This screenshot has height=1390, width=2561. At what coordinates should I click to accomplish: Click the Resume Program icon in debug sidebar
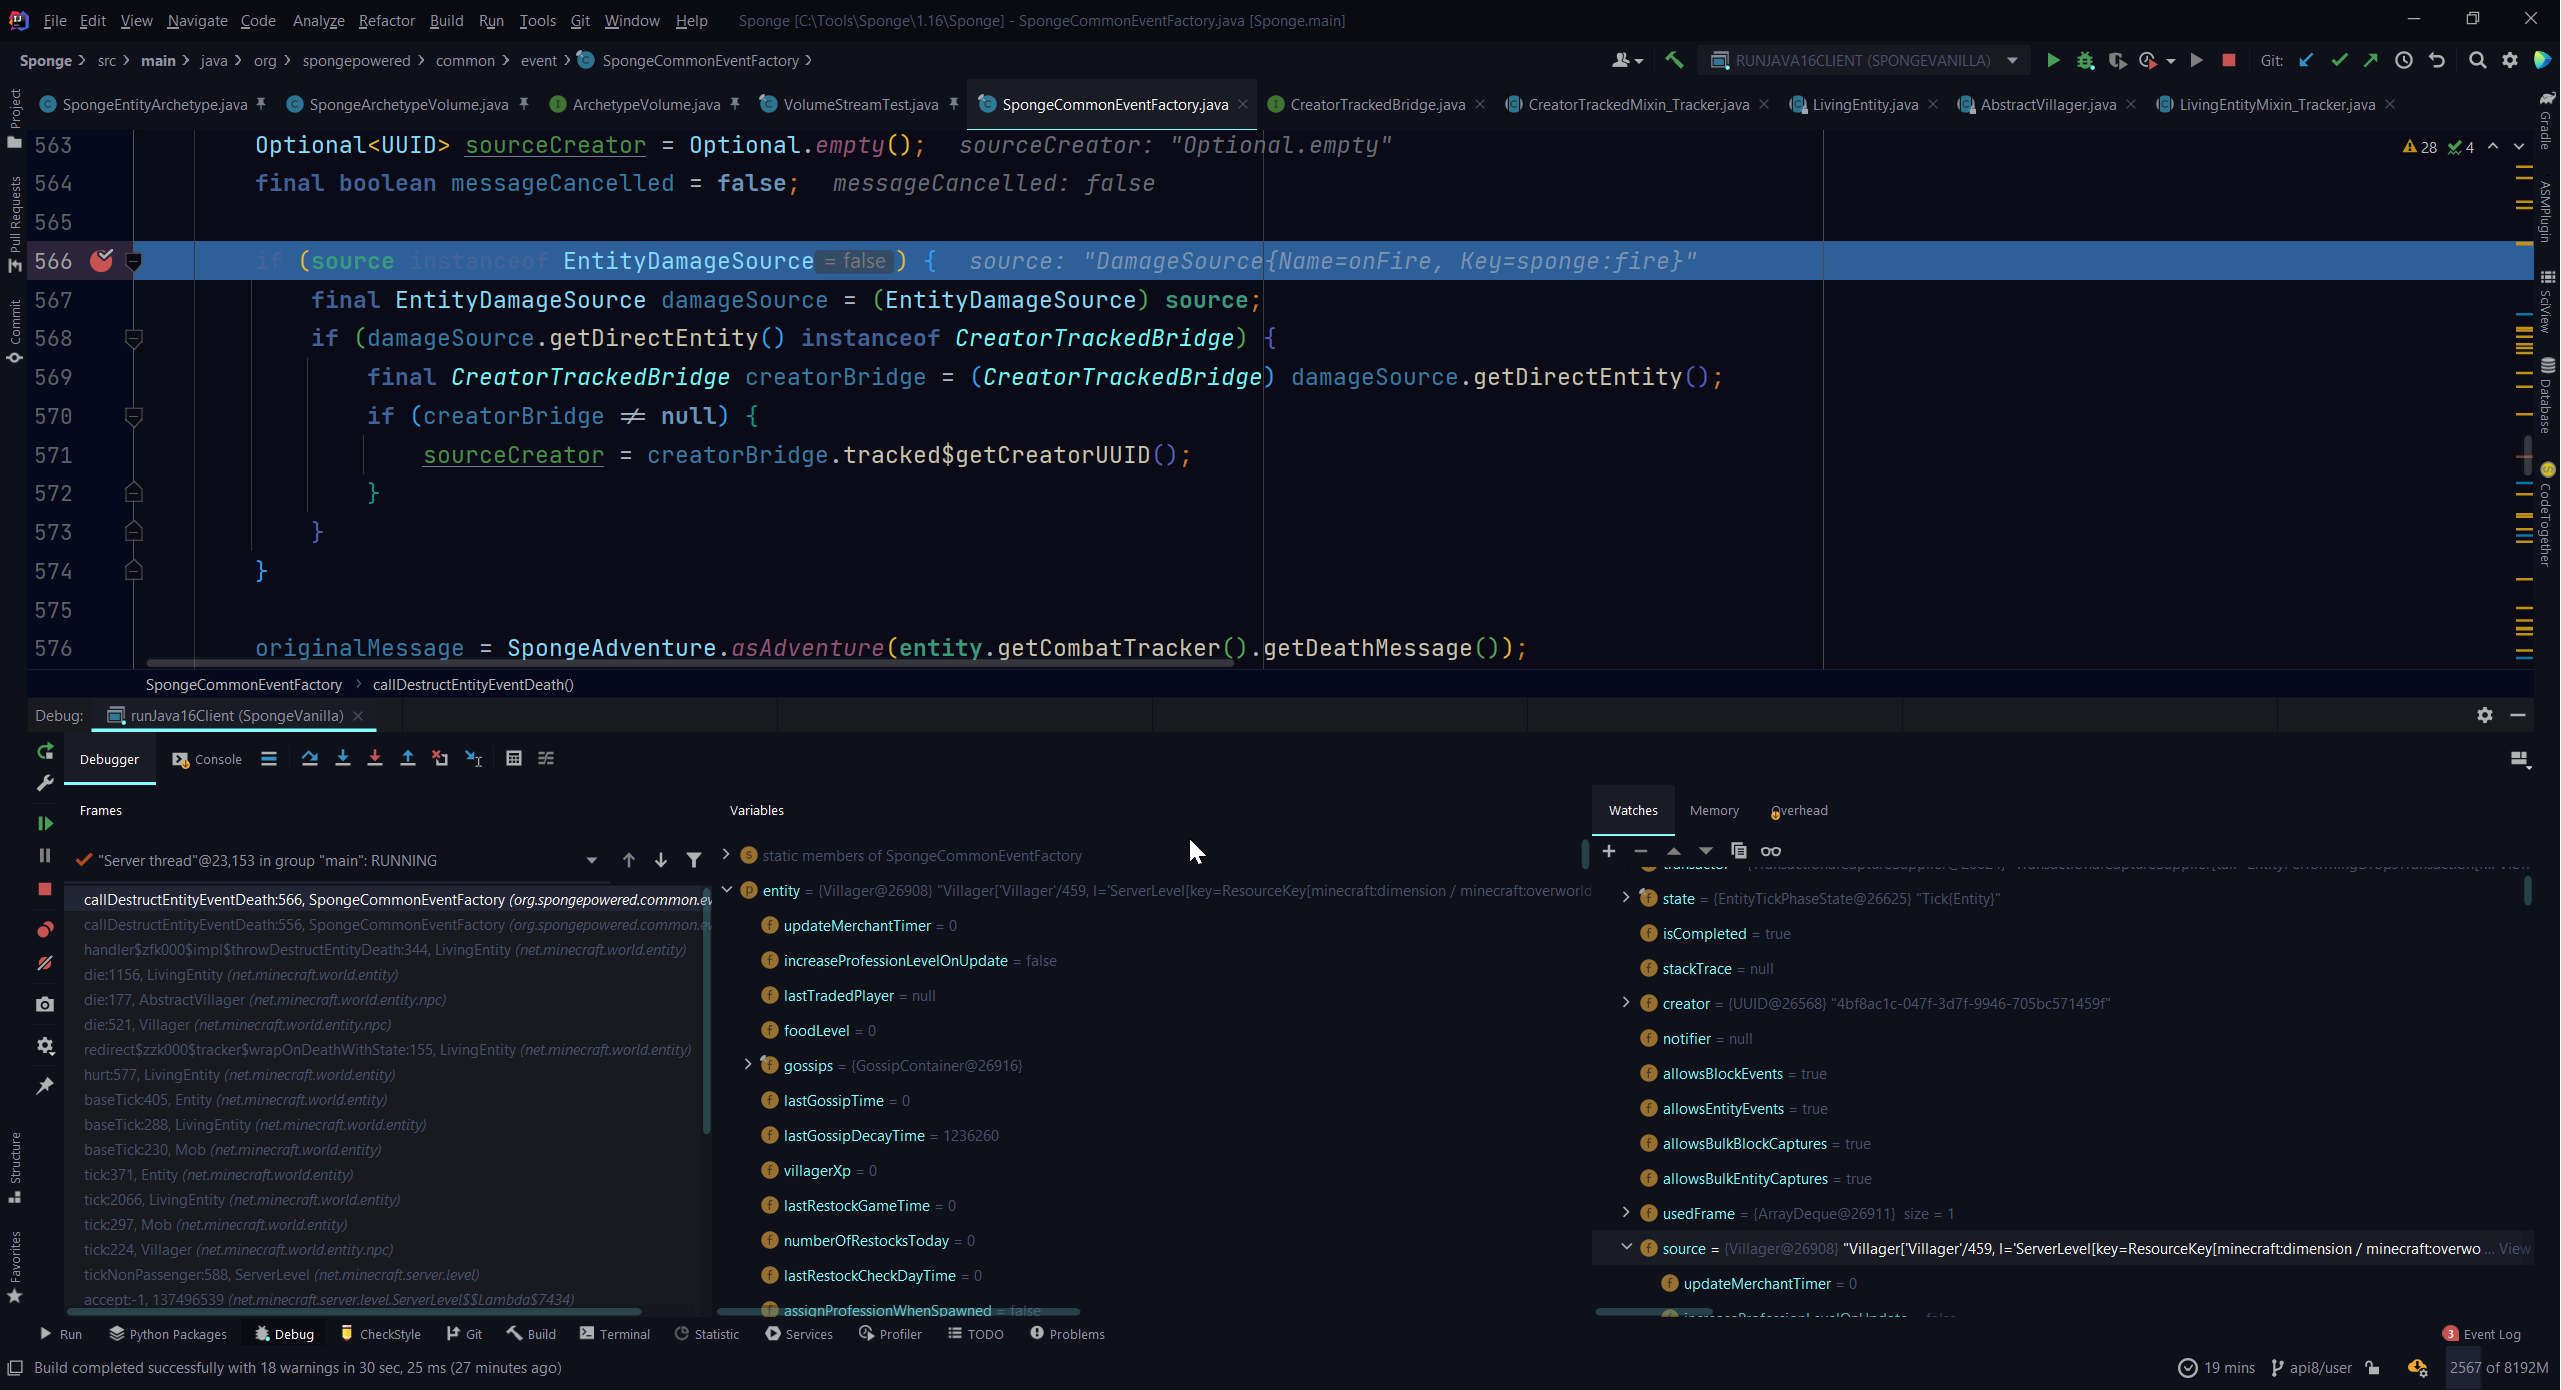pos(45,823)
